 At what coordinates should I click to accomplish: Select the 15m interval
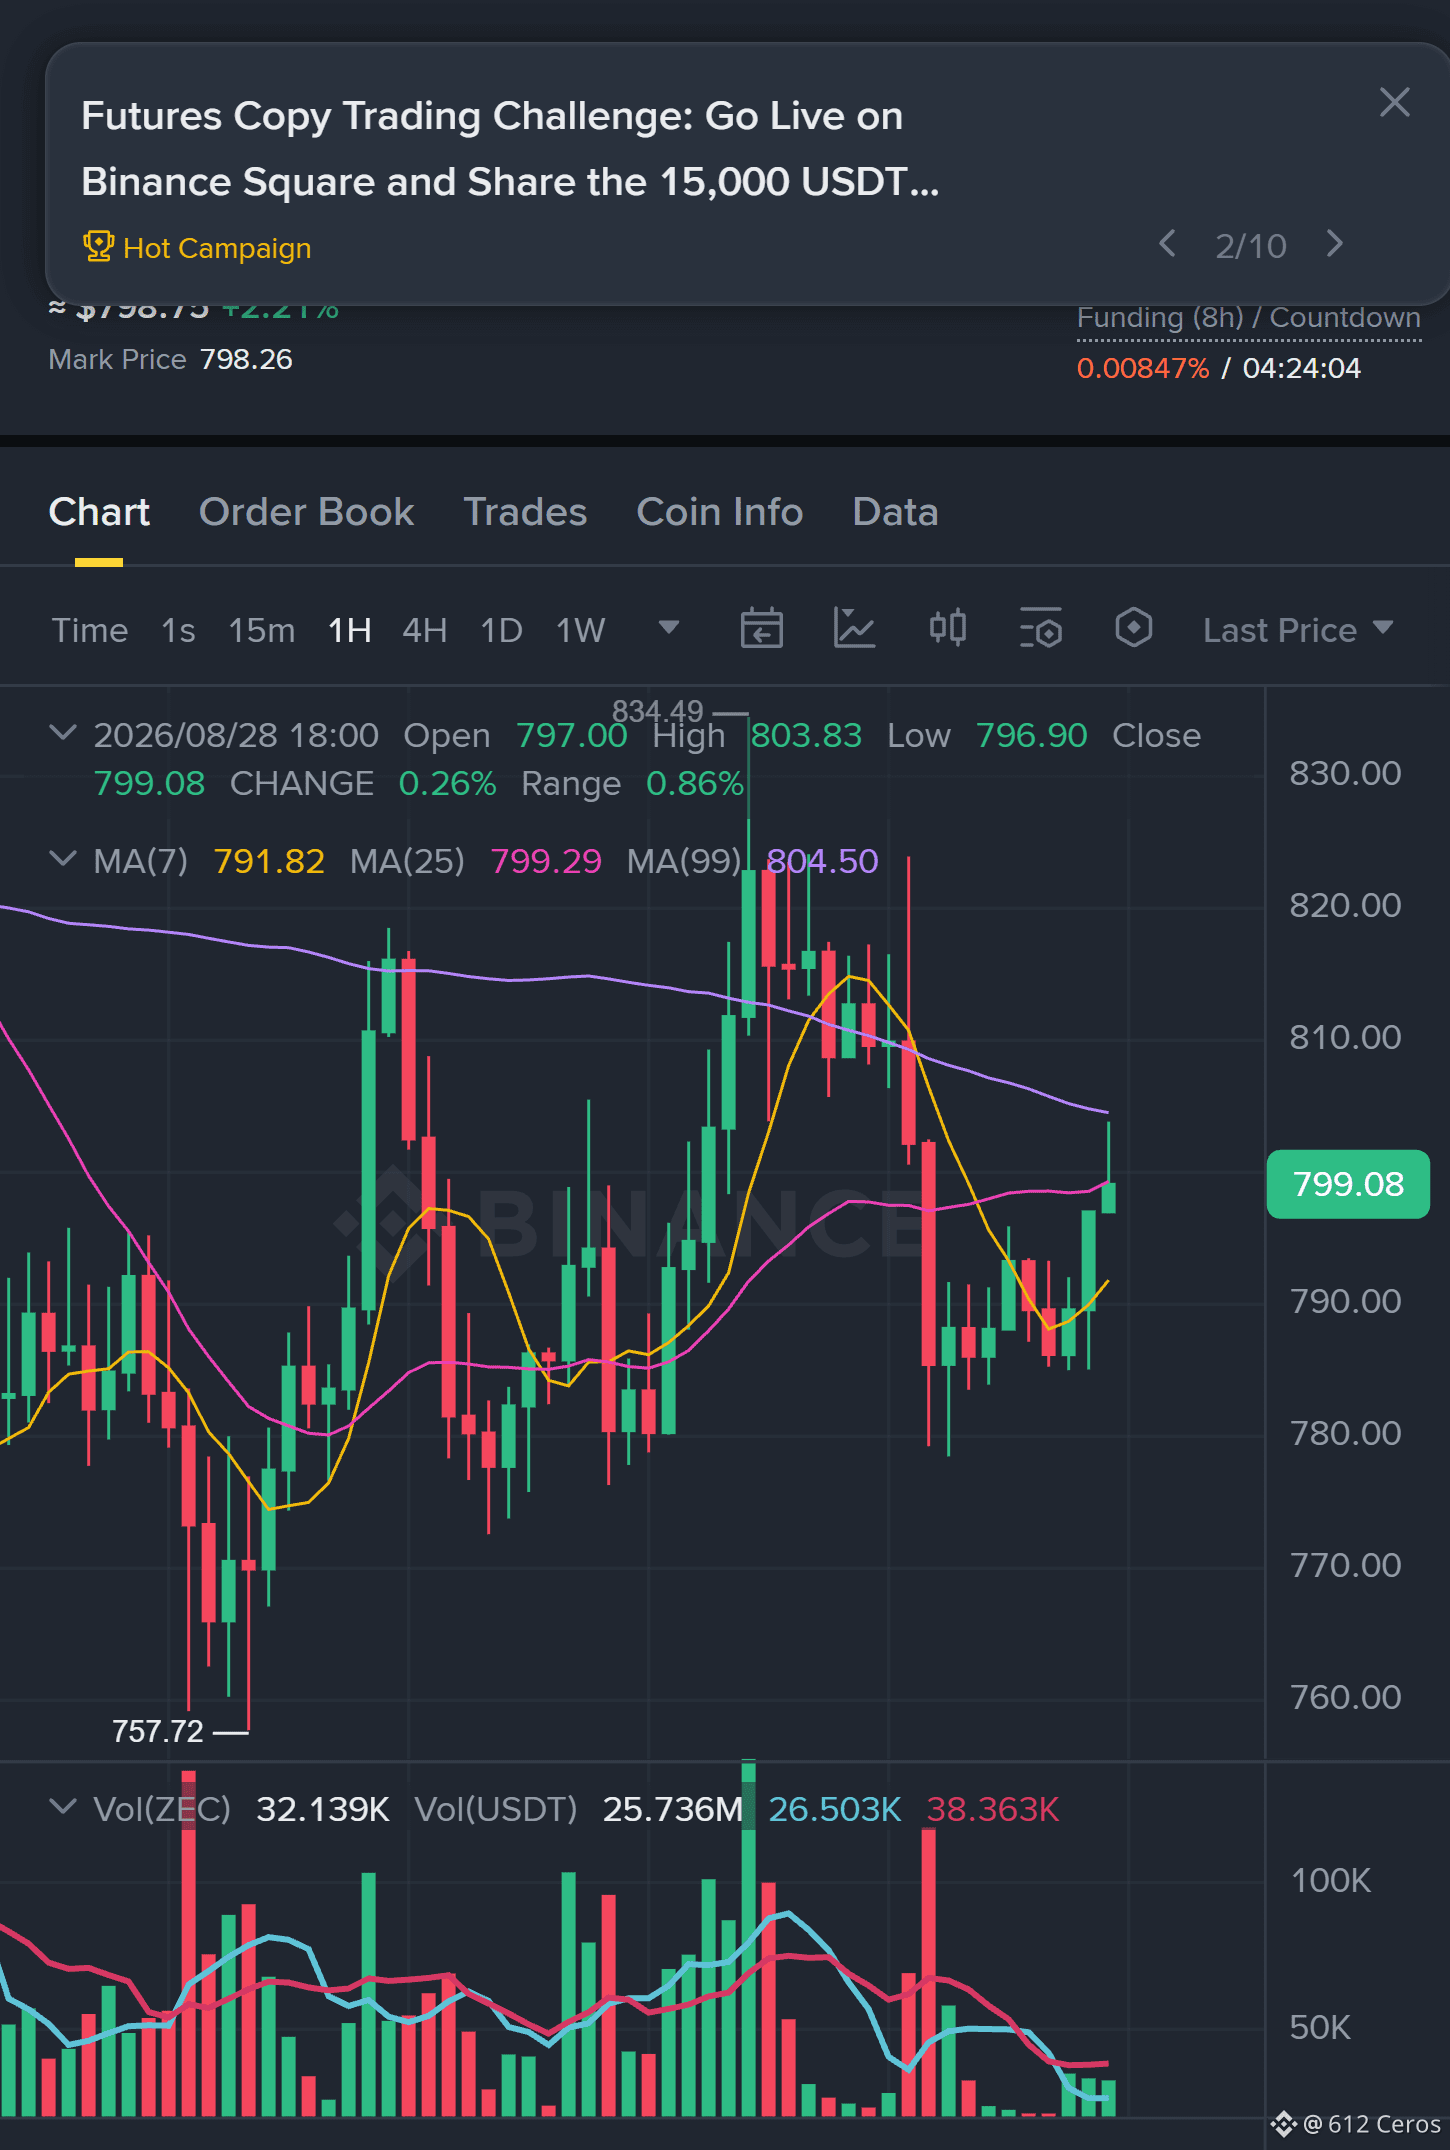pyautogui.click(x=262, y=630)
